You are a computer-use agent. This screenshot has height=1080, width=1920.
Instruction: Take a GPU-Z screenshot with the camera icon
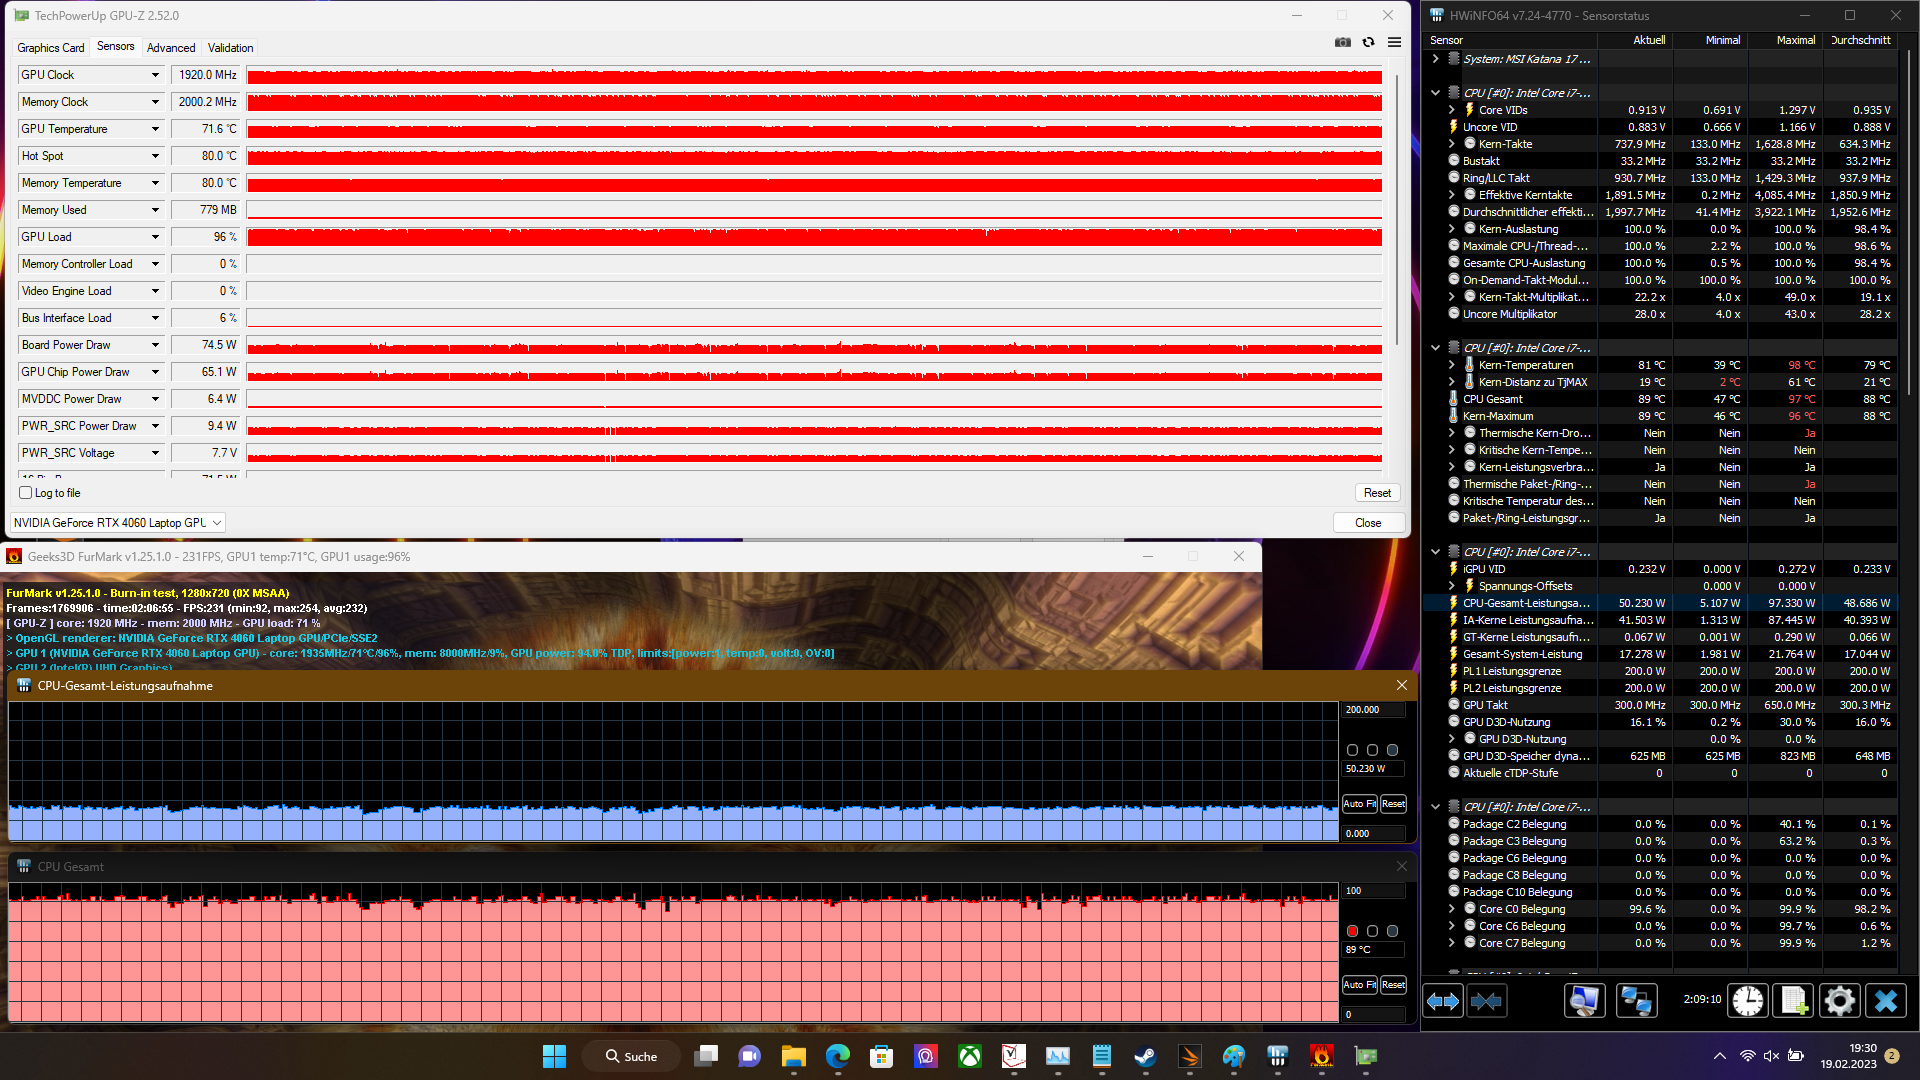coord(1342,42)
